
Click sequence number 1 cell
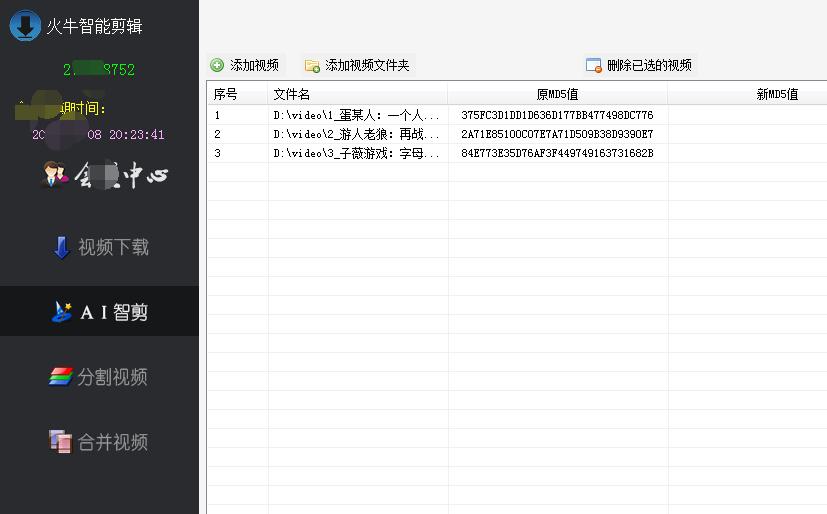pyautogui.click(x=217, y=115)
